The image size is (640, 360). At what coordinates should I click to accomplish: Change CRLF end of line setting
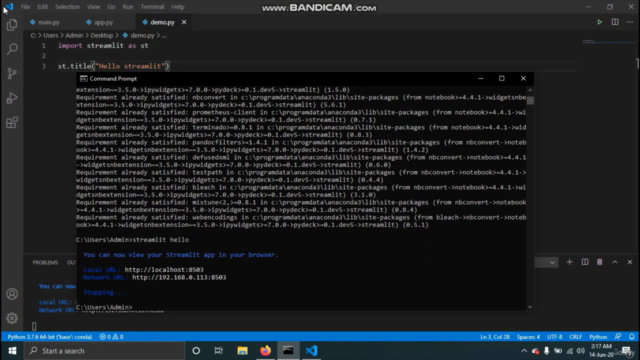(x=576, y=337)
